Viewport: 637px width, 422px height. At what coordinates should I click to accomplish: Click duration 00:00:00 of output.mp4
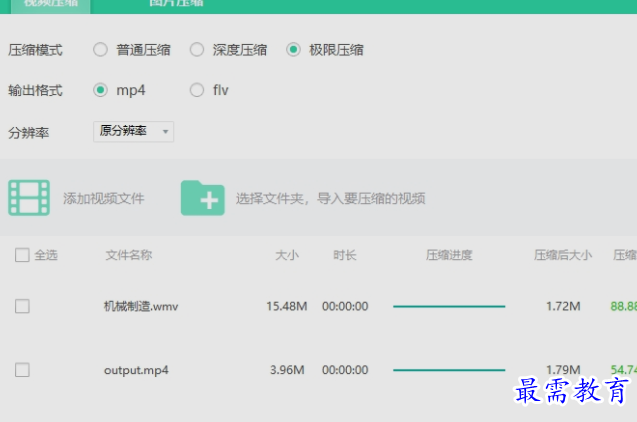345,370
